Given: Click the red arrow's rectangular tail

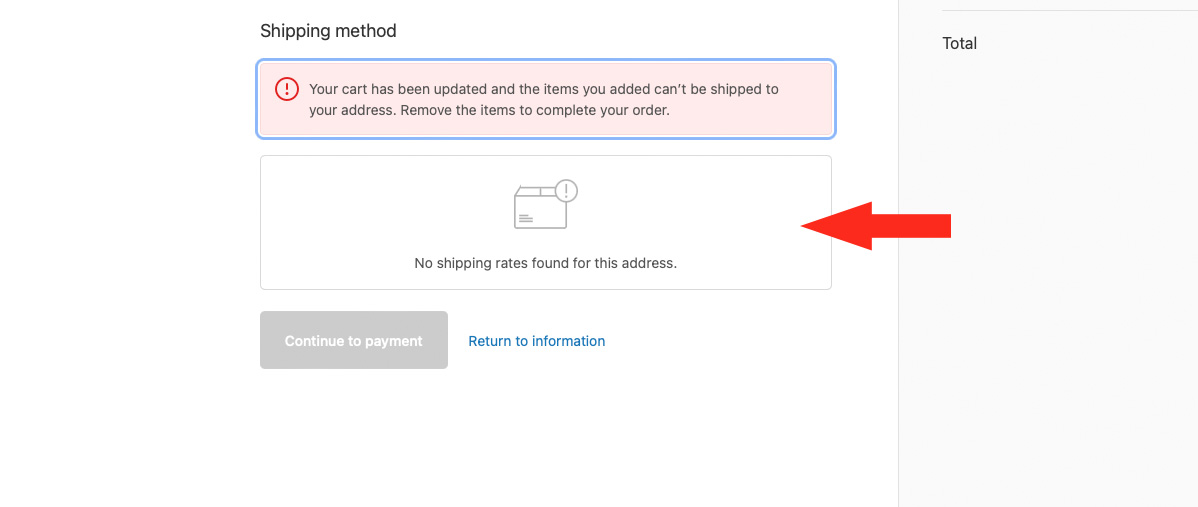Looking at the screenshot, I should (x=911, y=226).
